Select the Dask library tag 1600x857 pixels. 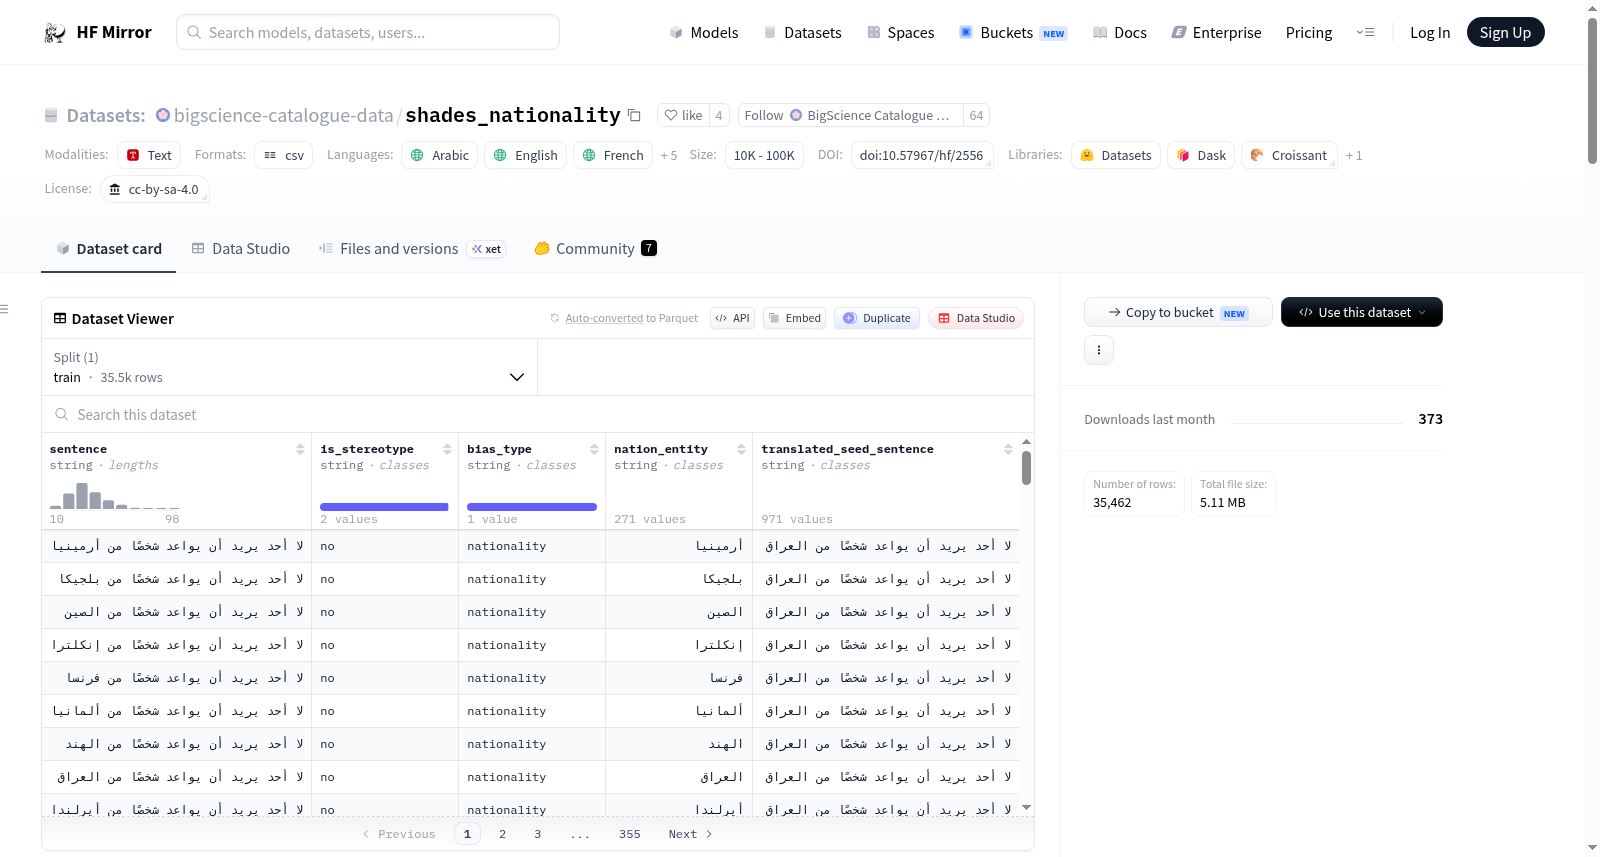pyautogui.click(x=1201, y=156)
